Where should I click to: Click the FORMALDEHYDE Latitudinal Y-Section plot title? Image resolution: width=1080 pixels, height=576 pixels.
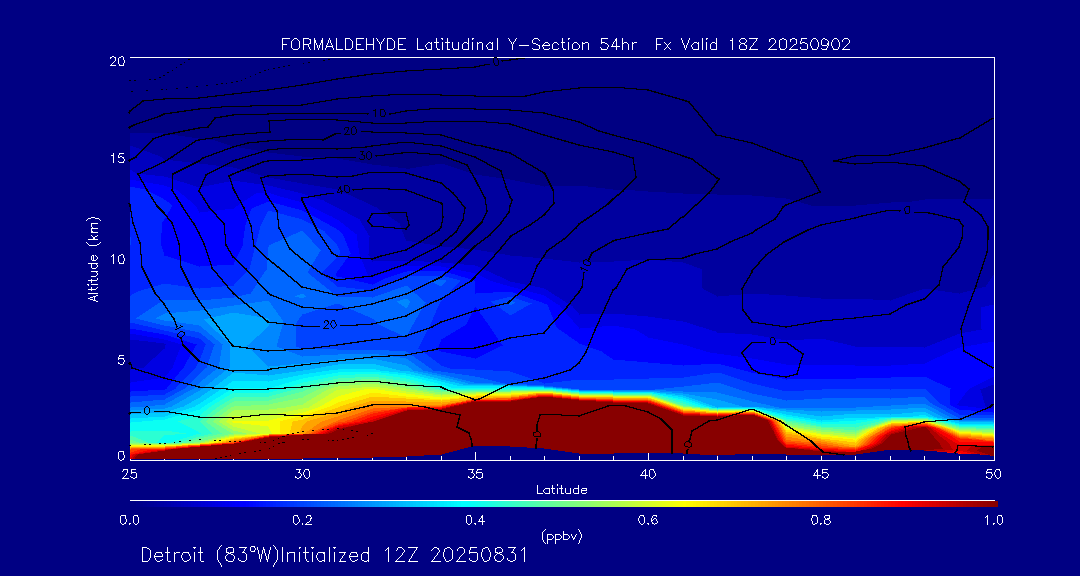tap(566, 45)
